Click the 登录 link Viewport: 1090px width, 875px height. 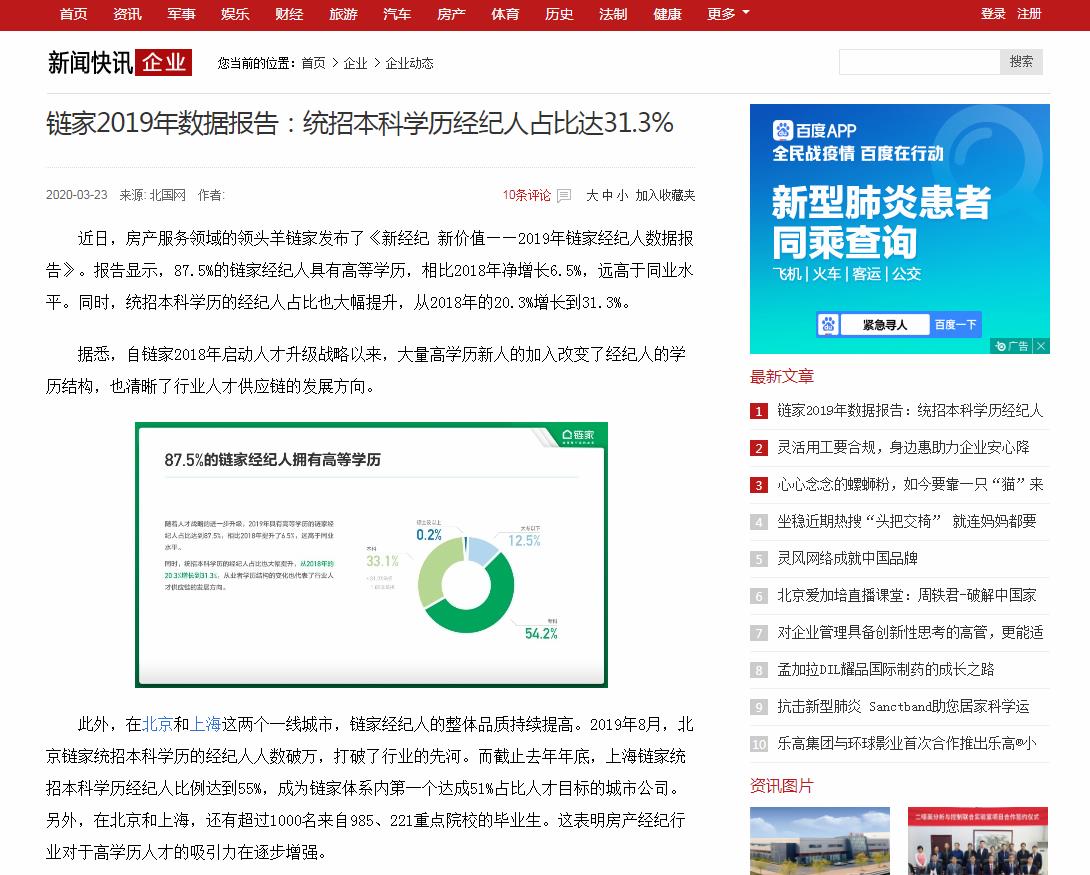[x=993, y=14]
